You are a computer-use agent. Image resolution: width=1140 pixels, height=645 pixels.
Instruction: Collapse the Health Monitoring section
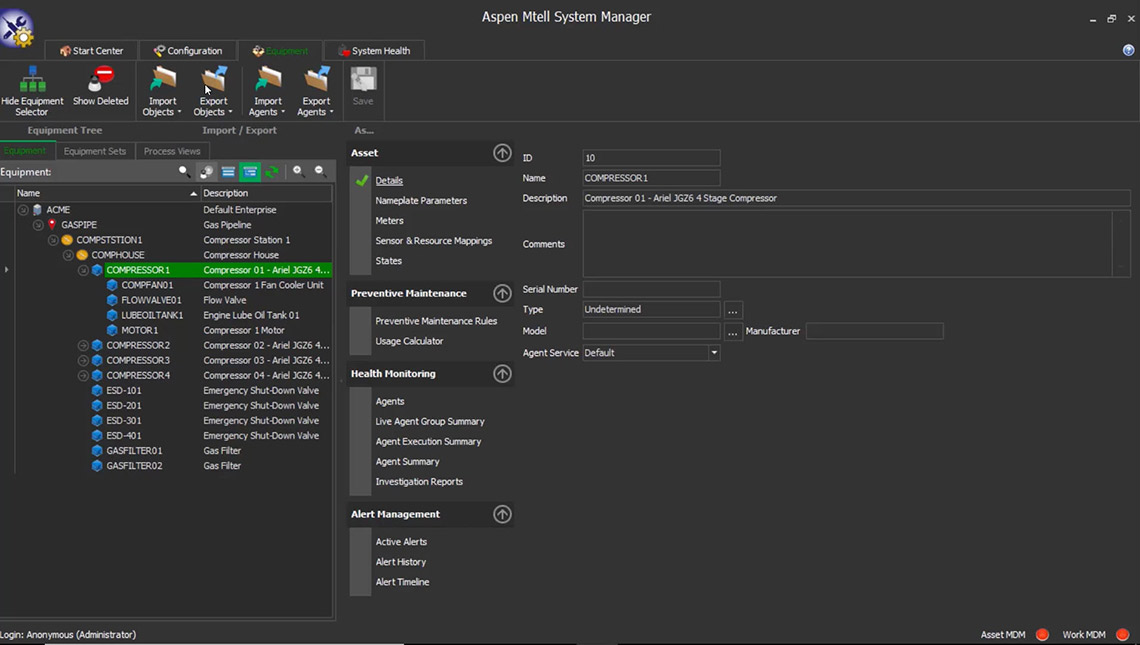502,374
